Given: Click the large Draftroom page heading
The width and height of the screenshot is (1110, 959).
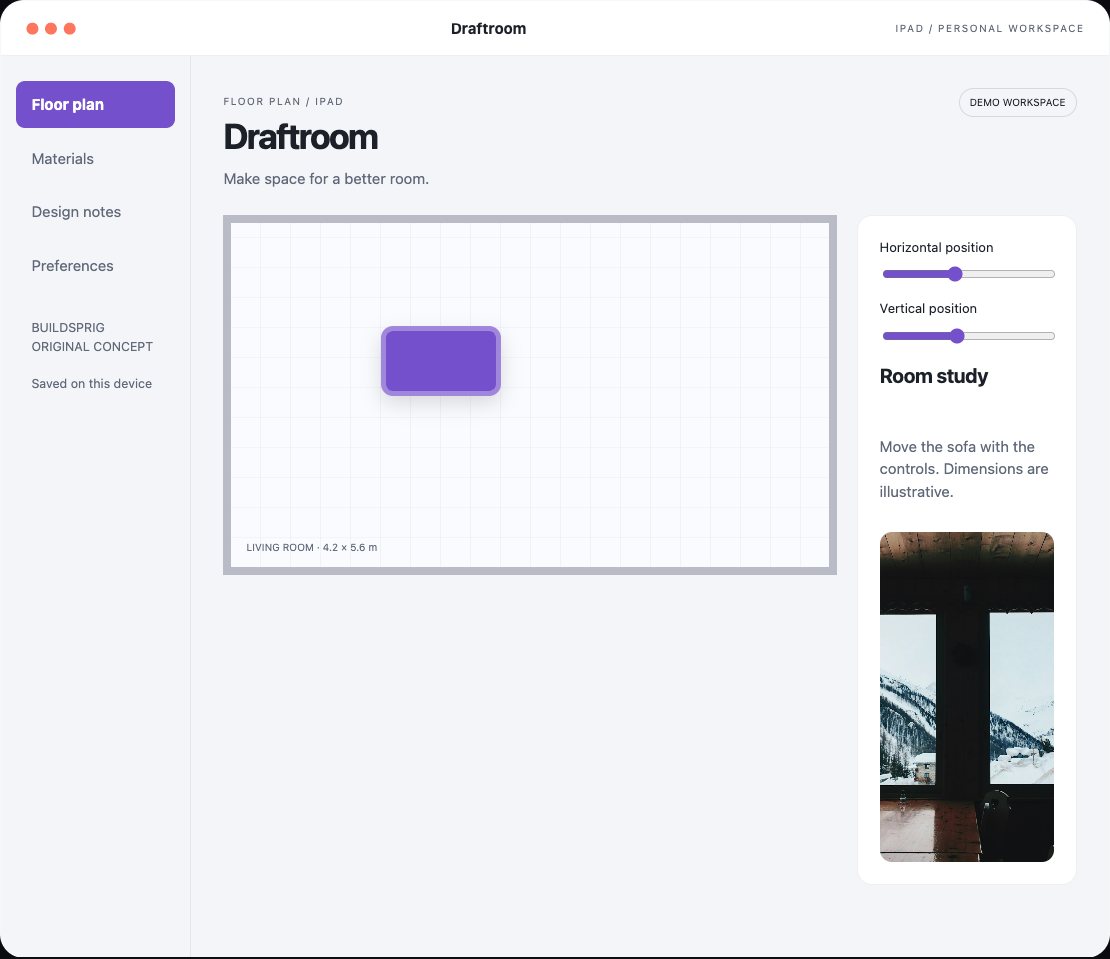Looking at the screenshot, I should point(300,137).
